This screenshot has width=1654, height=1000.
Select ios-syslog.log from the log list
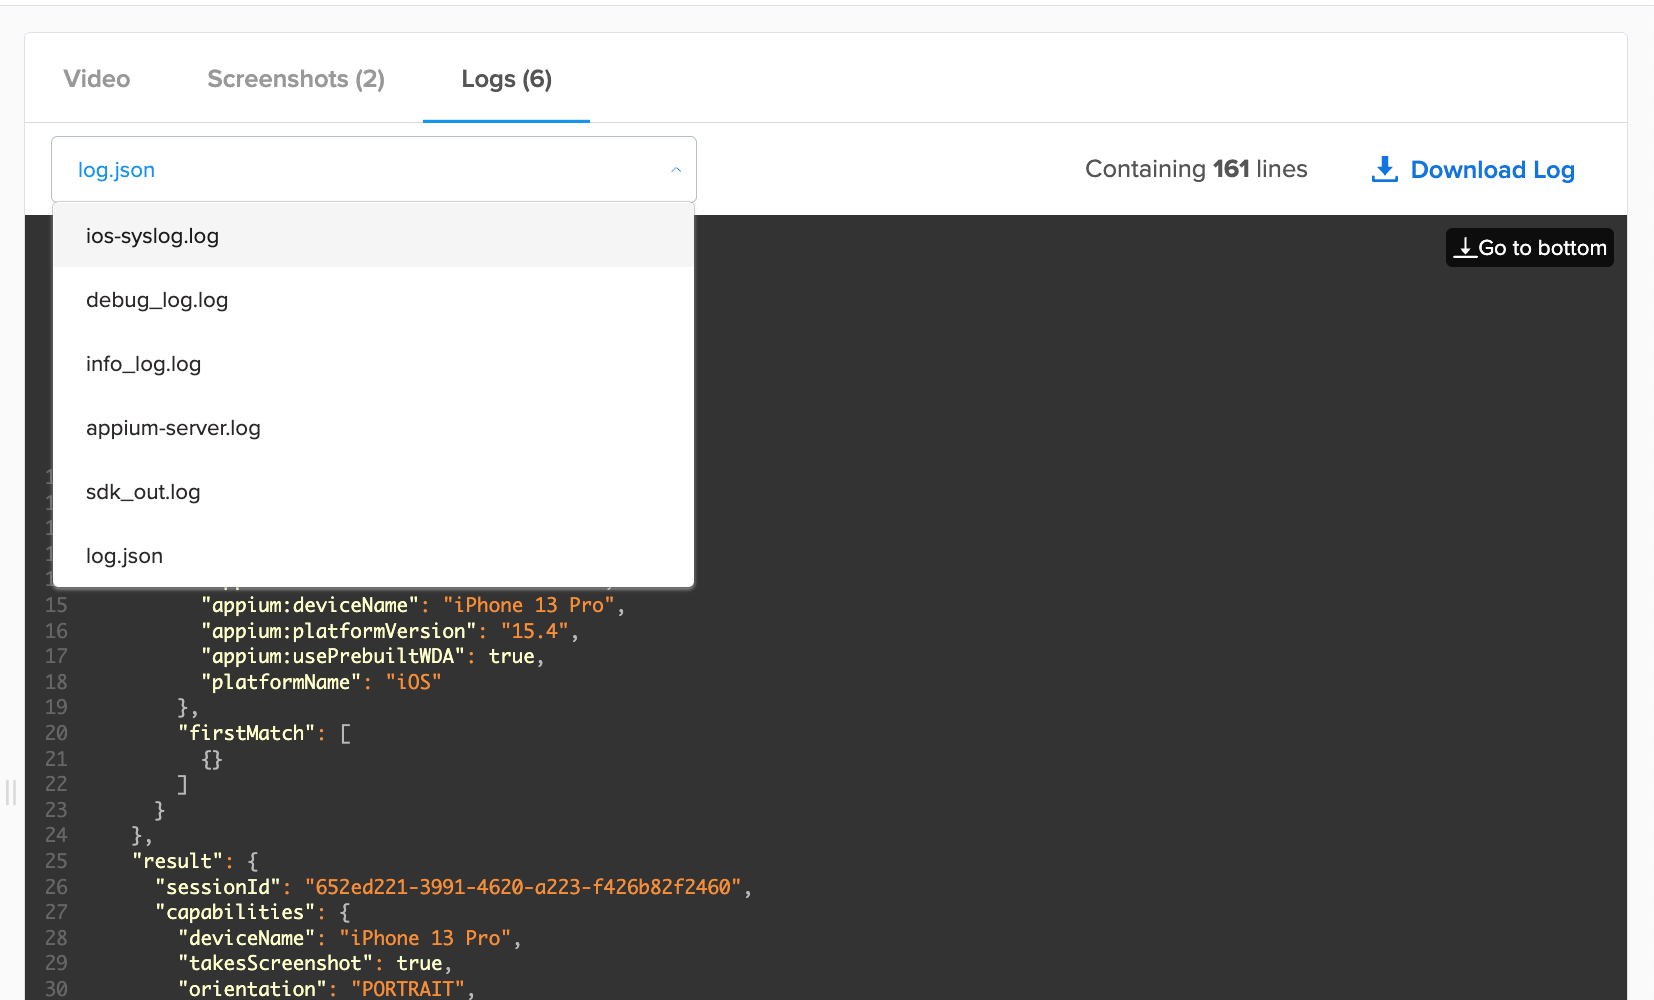[152, 235]
